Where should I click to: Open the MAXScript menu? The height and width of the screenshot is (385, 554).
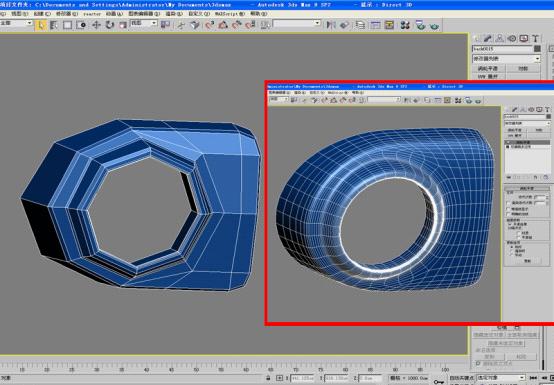[x=230, y=14]
